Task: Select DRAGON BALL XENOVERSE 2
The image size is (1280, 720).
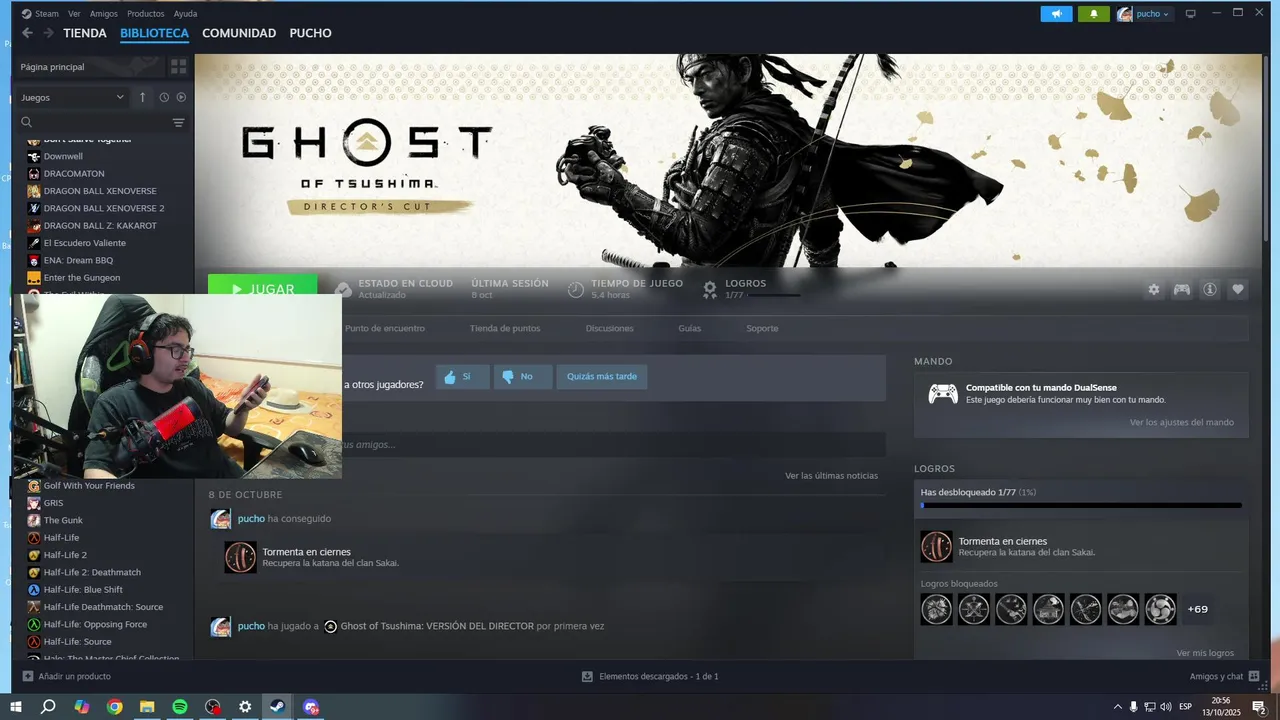Action: tap(102, 208)
